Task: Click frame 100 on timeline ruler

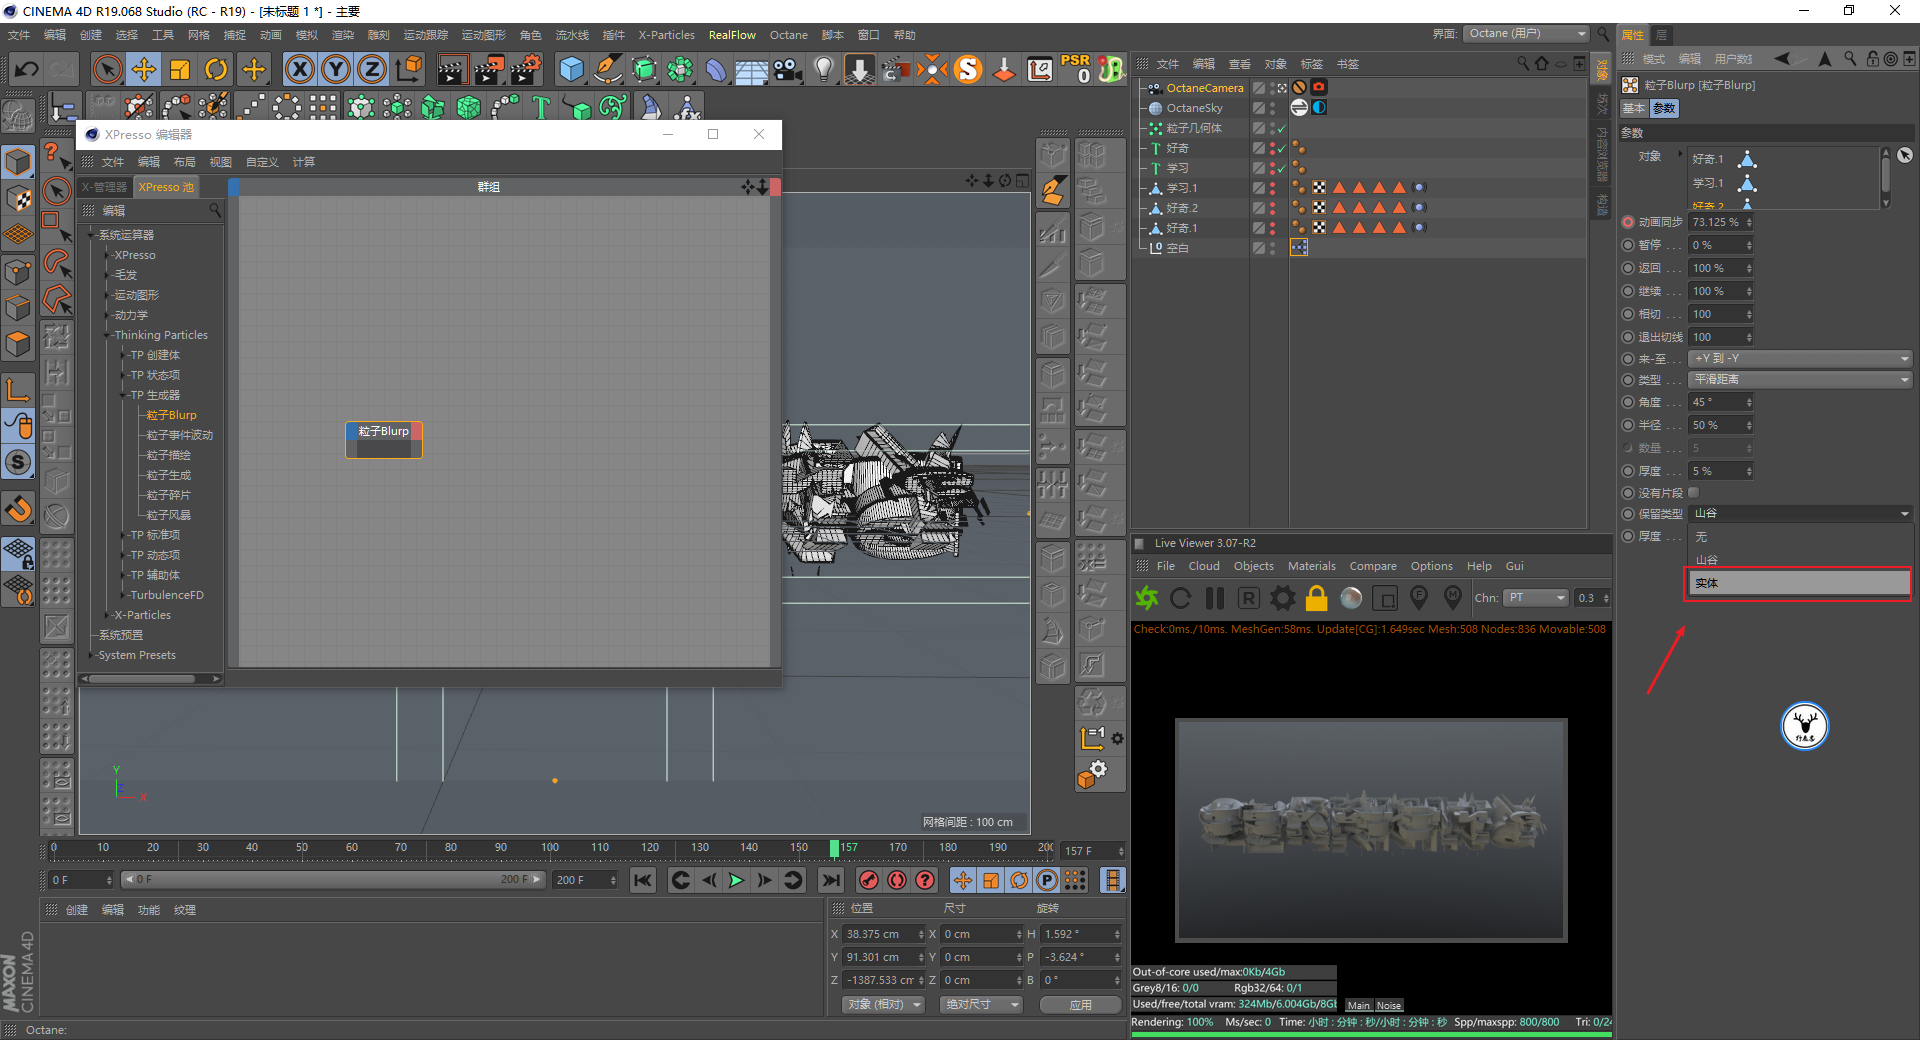Action: tap(550, 848)
